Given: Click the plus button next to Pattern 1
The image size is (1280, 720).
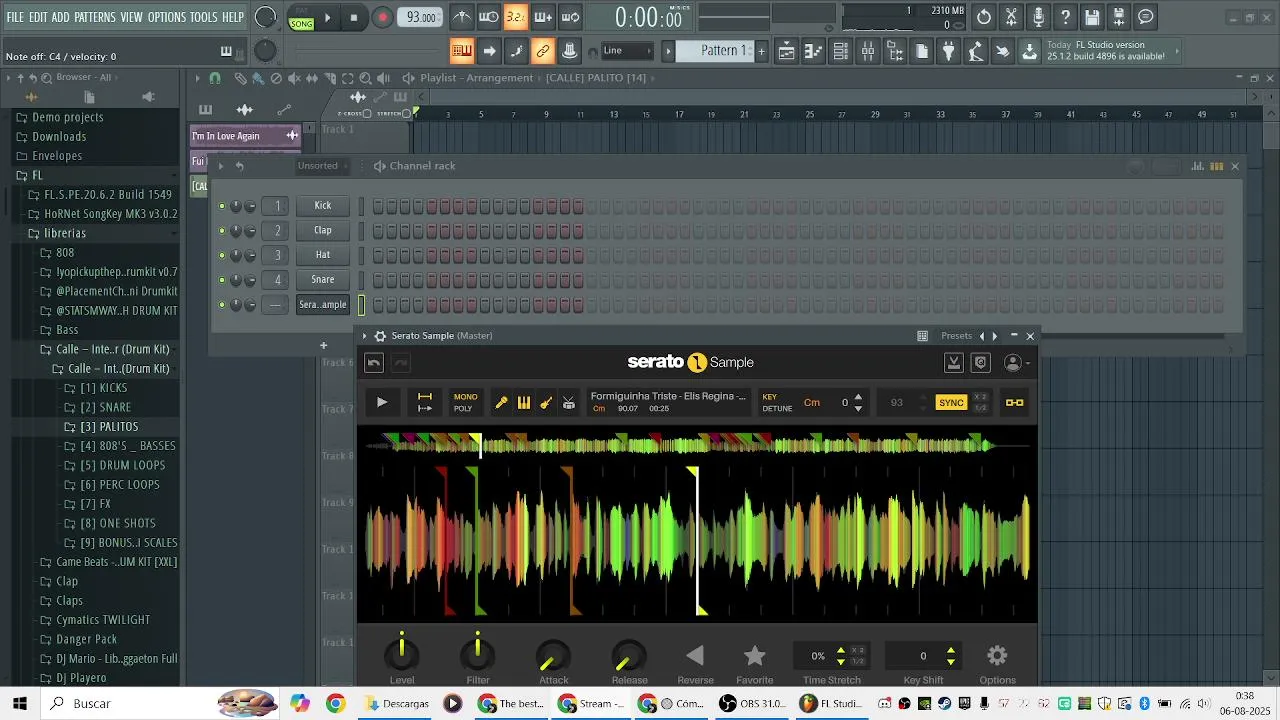Looking at the screenshot, I should 761,51.
